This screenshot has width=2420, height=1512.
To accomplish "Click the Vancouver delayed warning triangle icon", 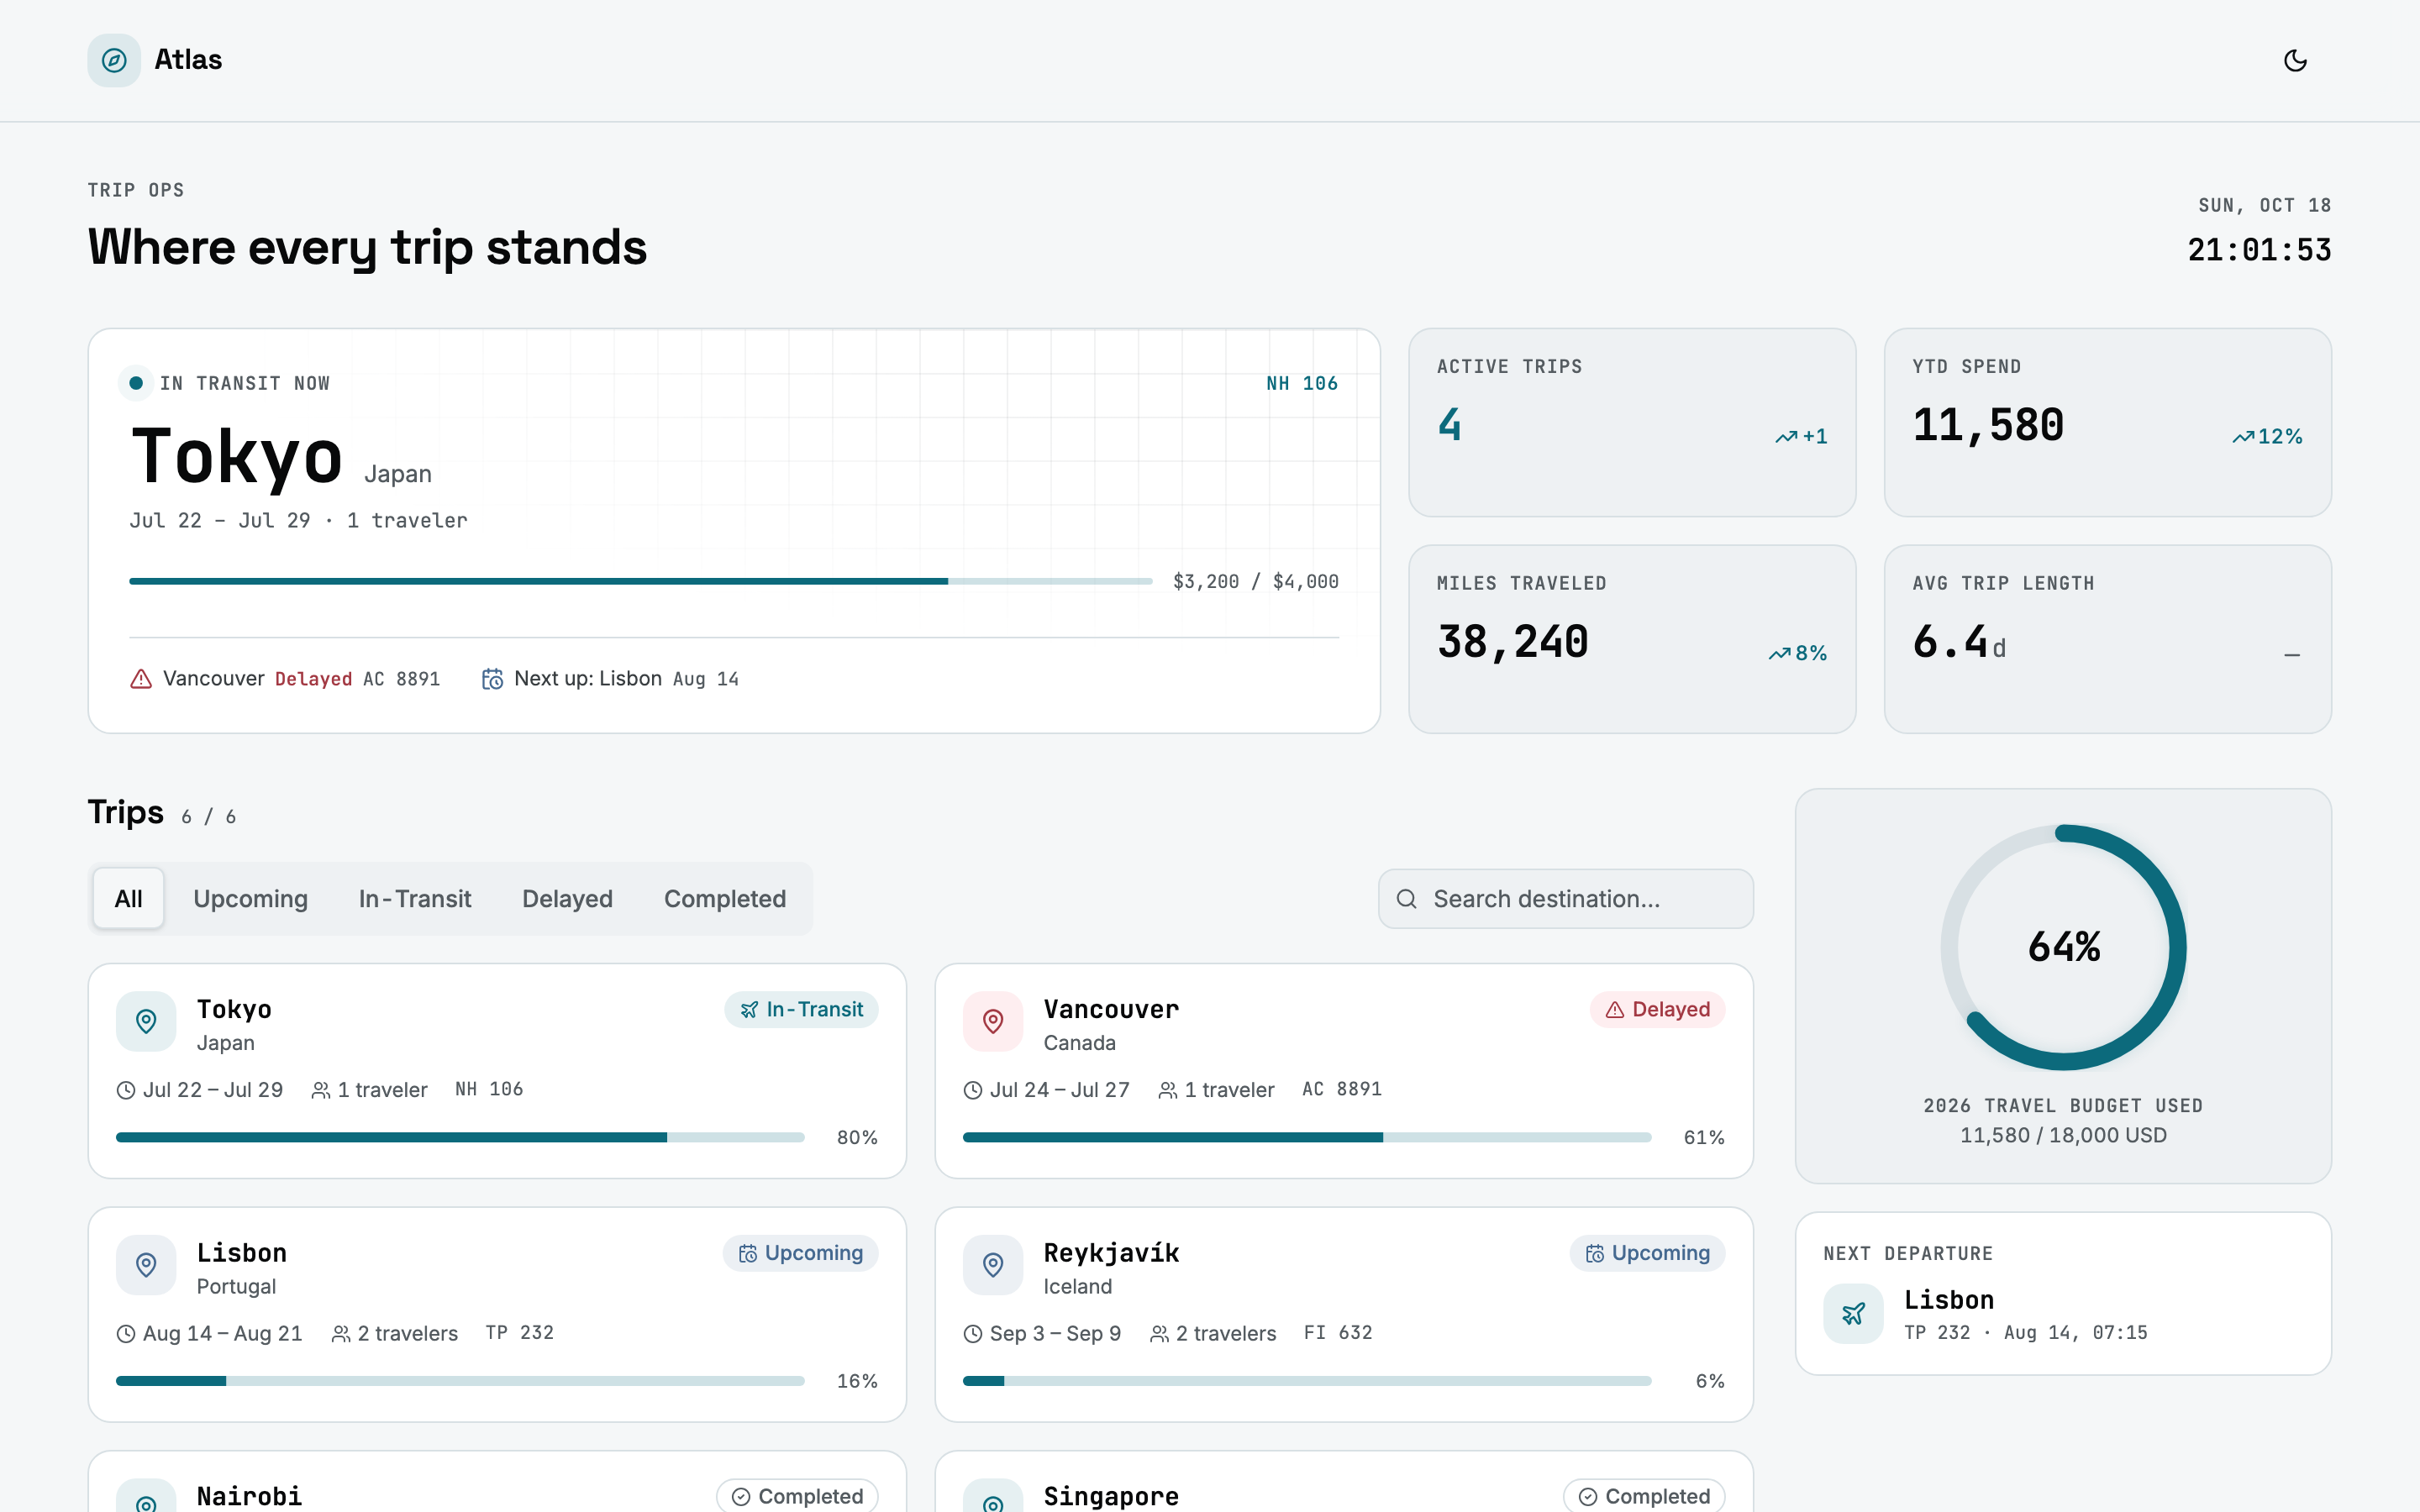I will (141, 679).
